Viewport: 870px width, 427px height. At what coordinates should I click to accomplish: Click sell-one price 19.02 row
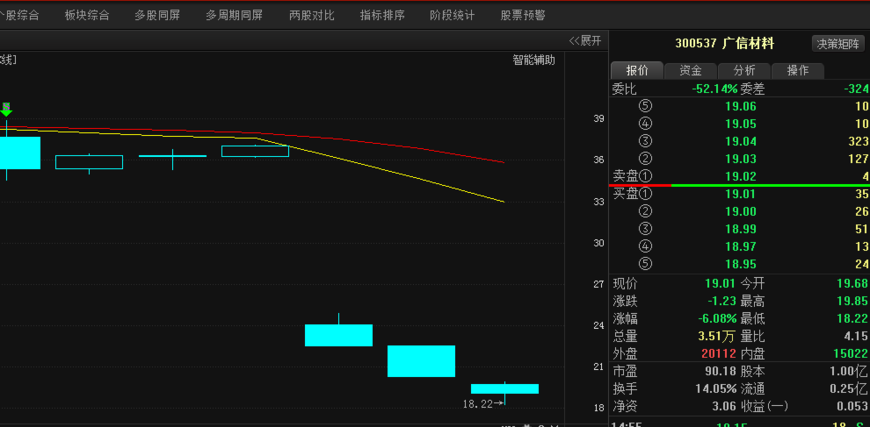740,175
